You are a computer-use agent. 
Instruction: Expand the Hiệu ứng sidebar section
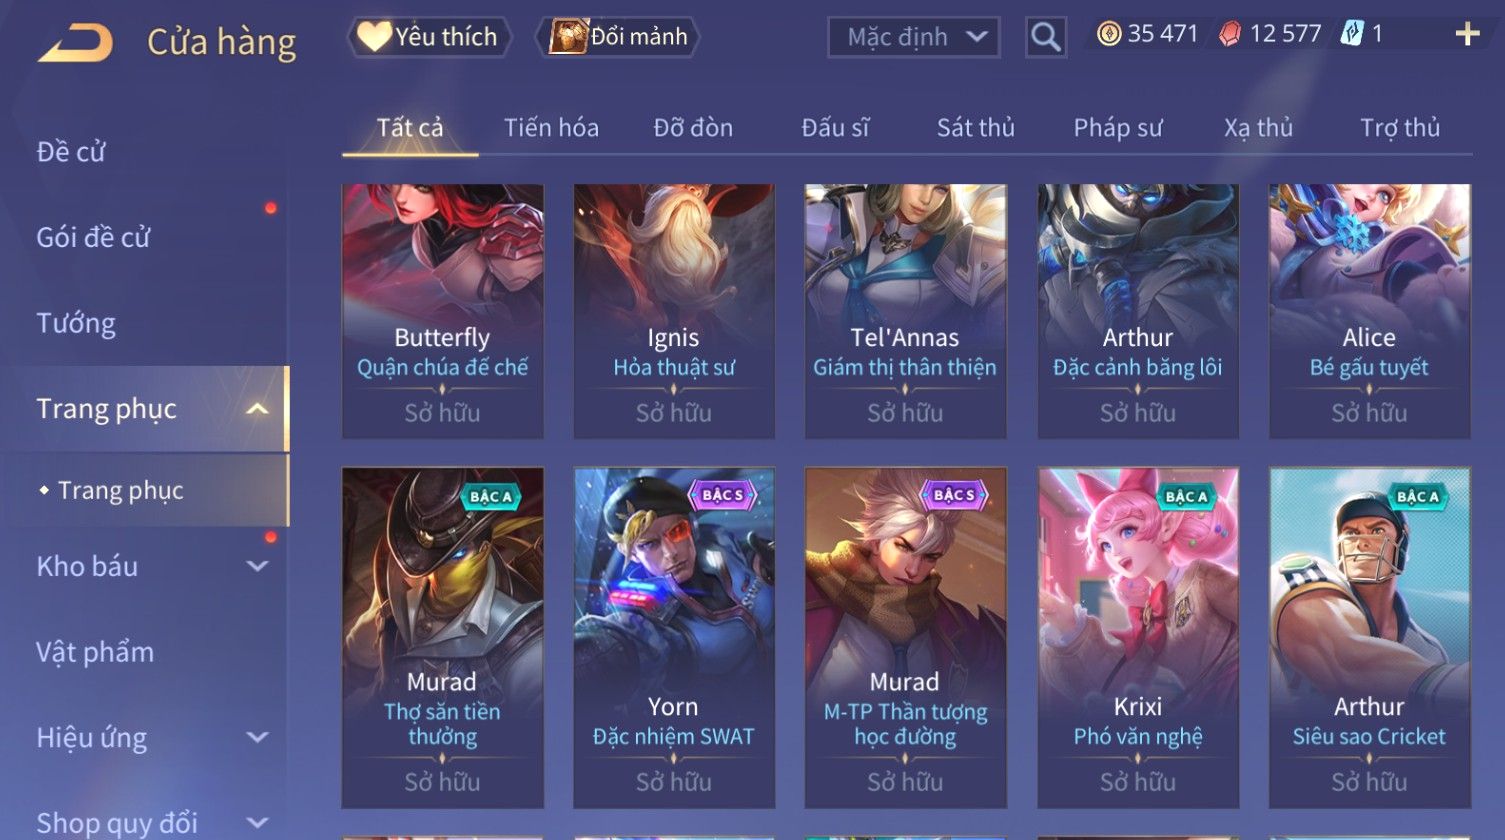[x=257, y=738]
